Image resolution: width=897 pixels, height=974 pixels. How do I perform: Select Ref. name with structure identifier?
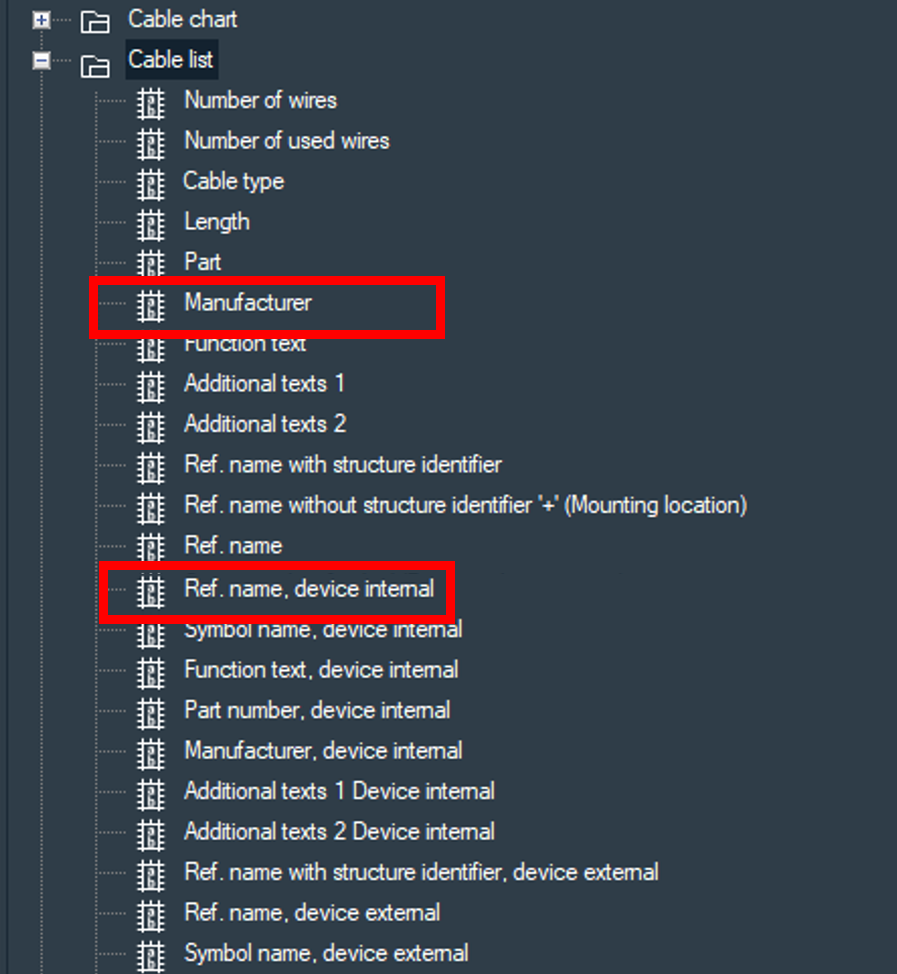(x=343, y=465)
